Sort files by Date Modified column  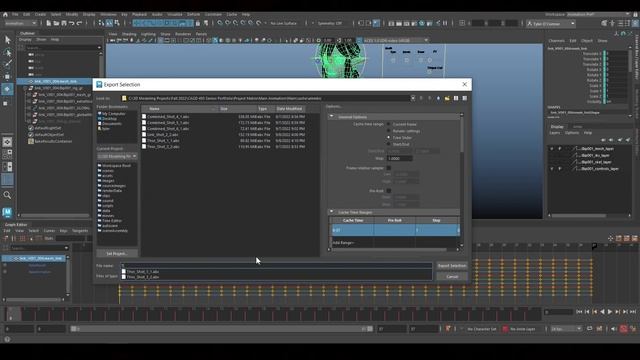[289, 109]
